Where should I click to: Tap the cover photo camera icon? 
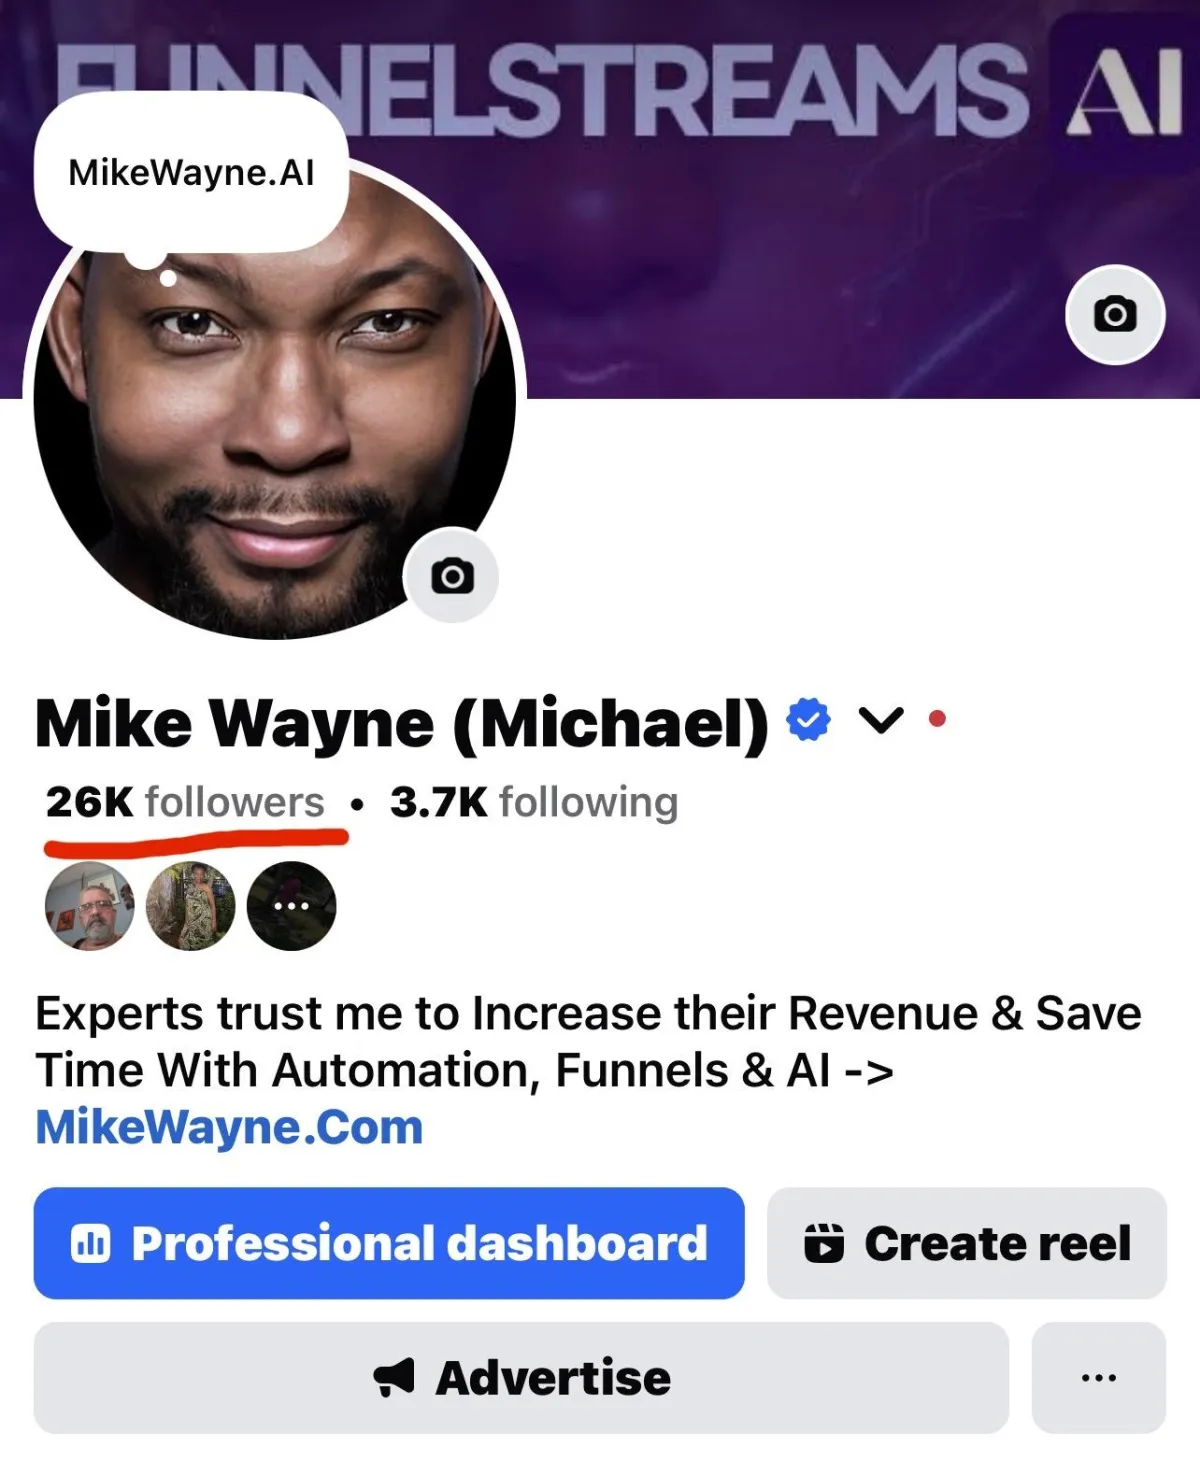pyautogui.click(x=1115, y=314)
